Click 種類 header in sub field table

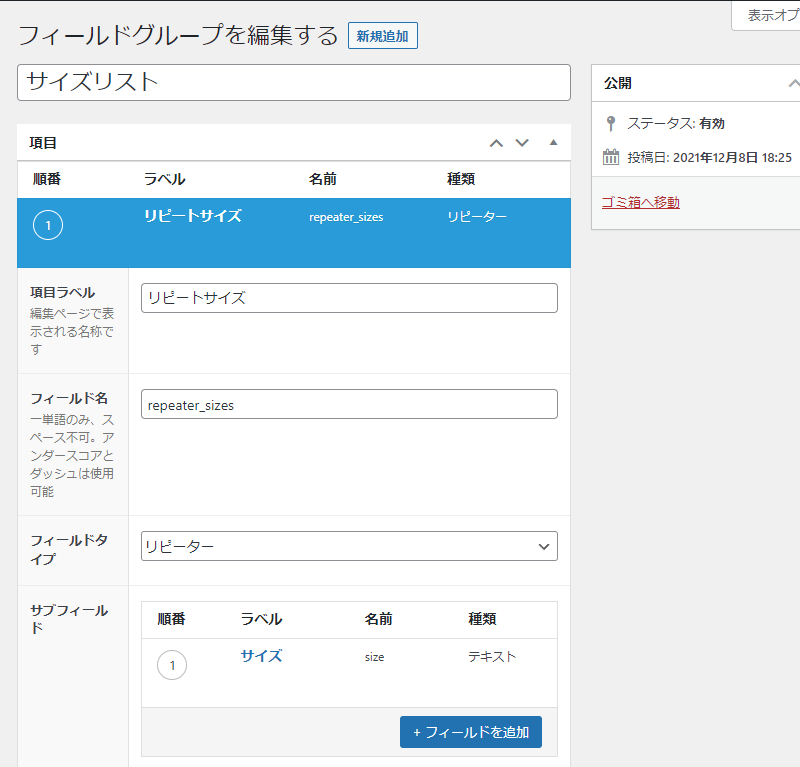[x=482, y=619]
